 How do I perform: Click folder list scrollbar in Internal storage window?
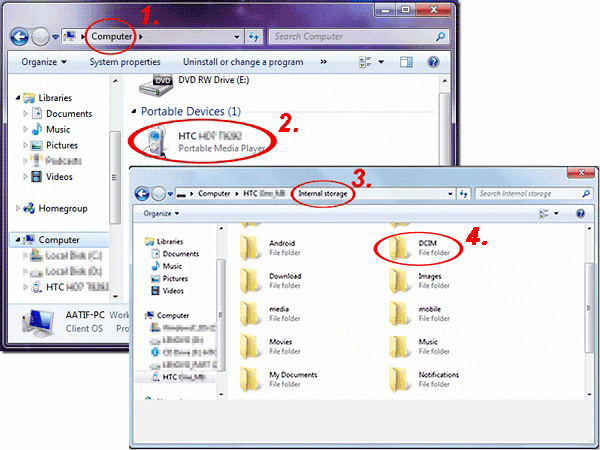[x=590, y=306]
